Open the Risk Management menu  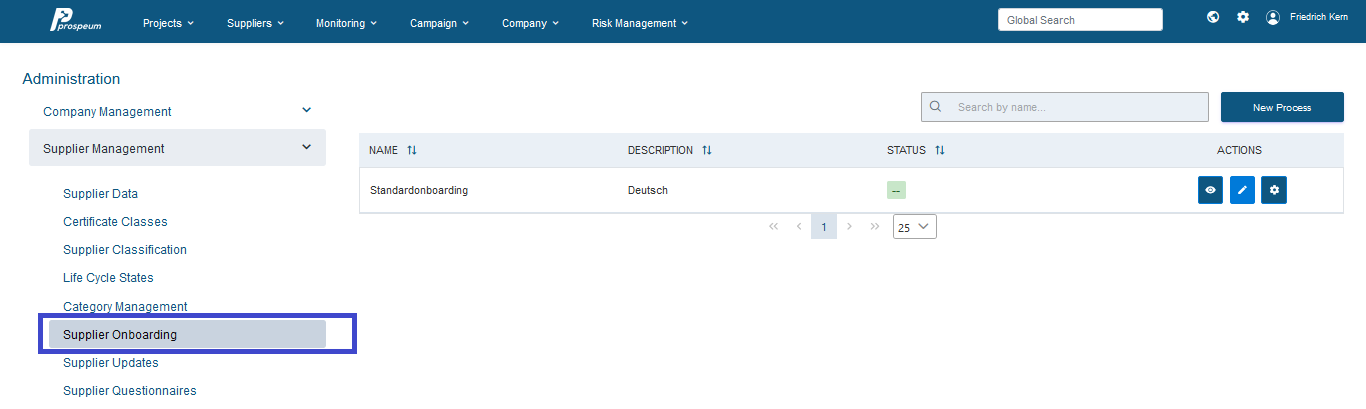pyautogui.click(x=640, y=23)
